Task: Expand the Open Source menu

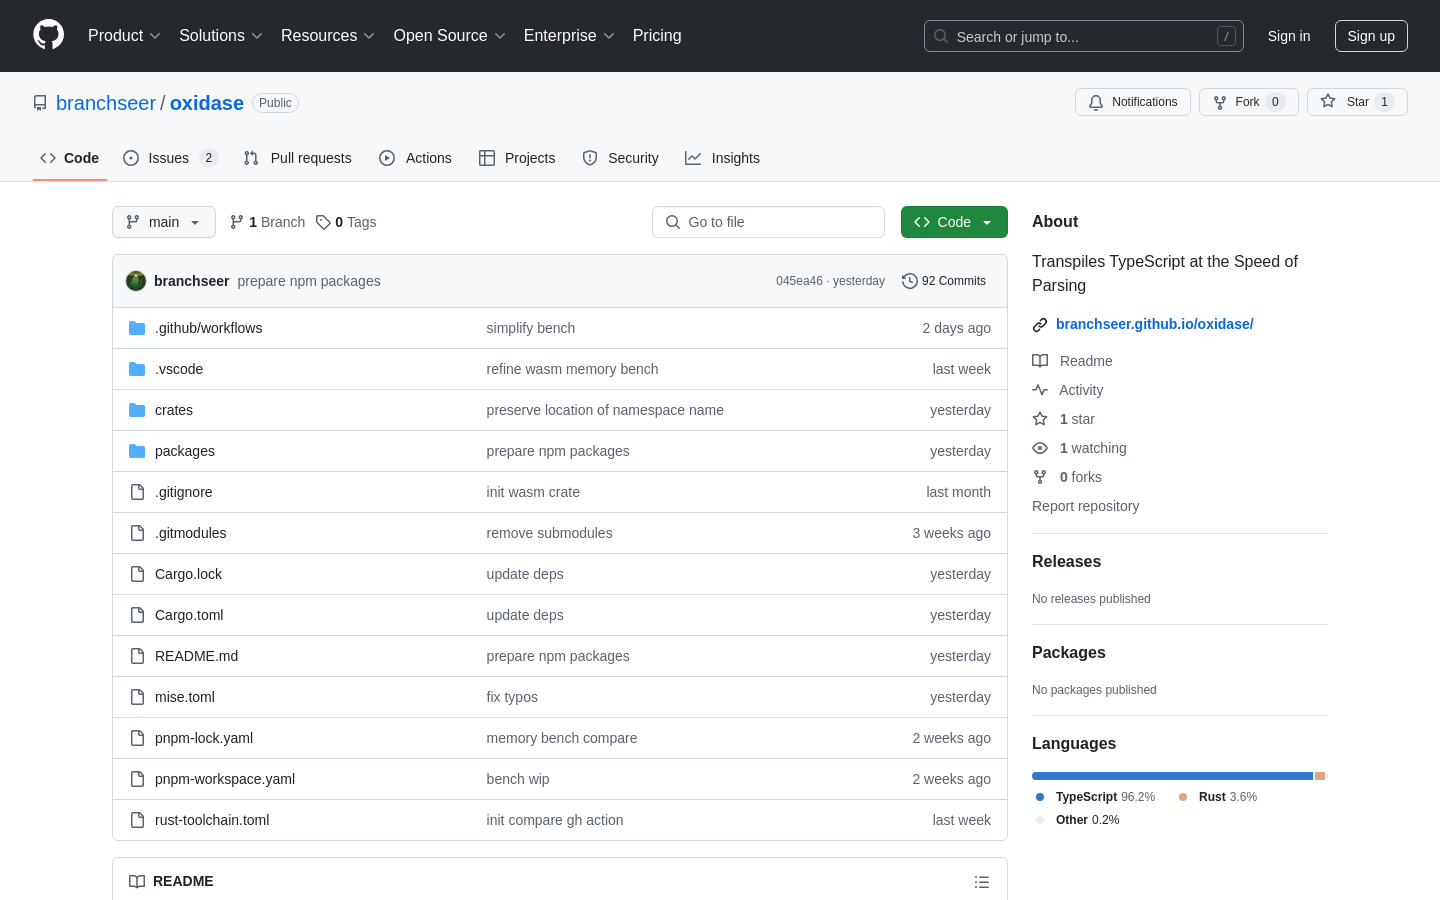Action: 450,35
